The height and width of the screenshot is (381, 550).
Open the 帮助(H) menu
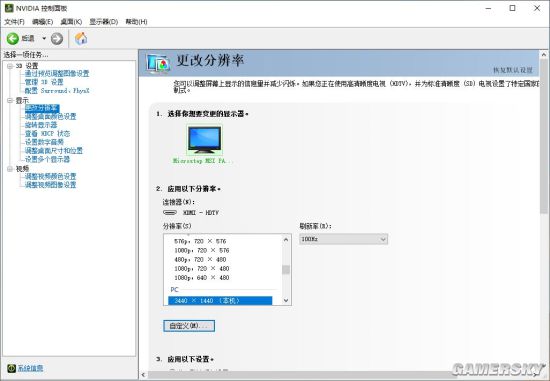click(x=136, y=22)
